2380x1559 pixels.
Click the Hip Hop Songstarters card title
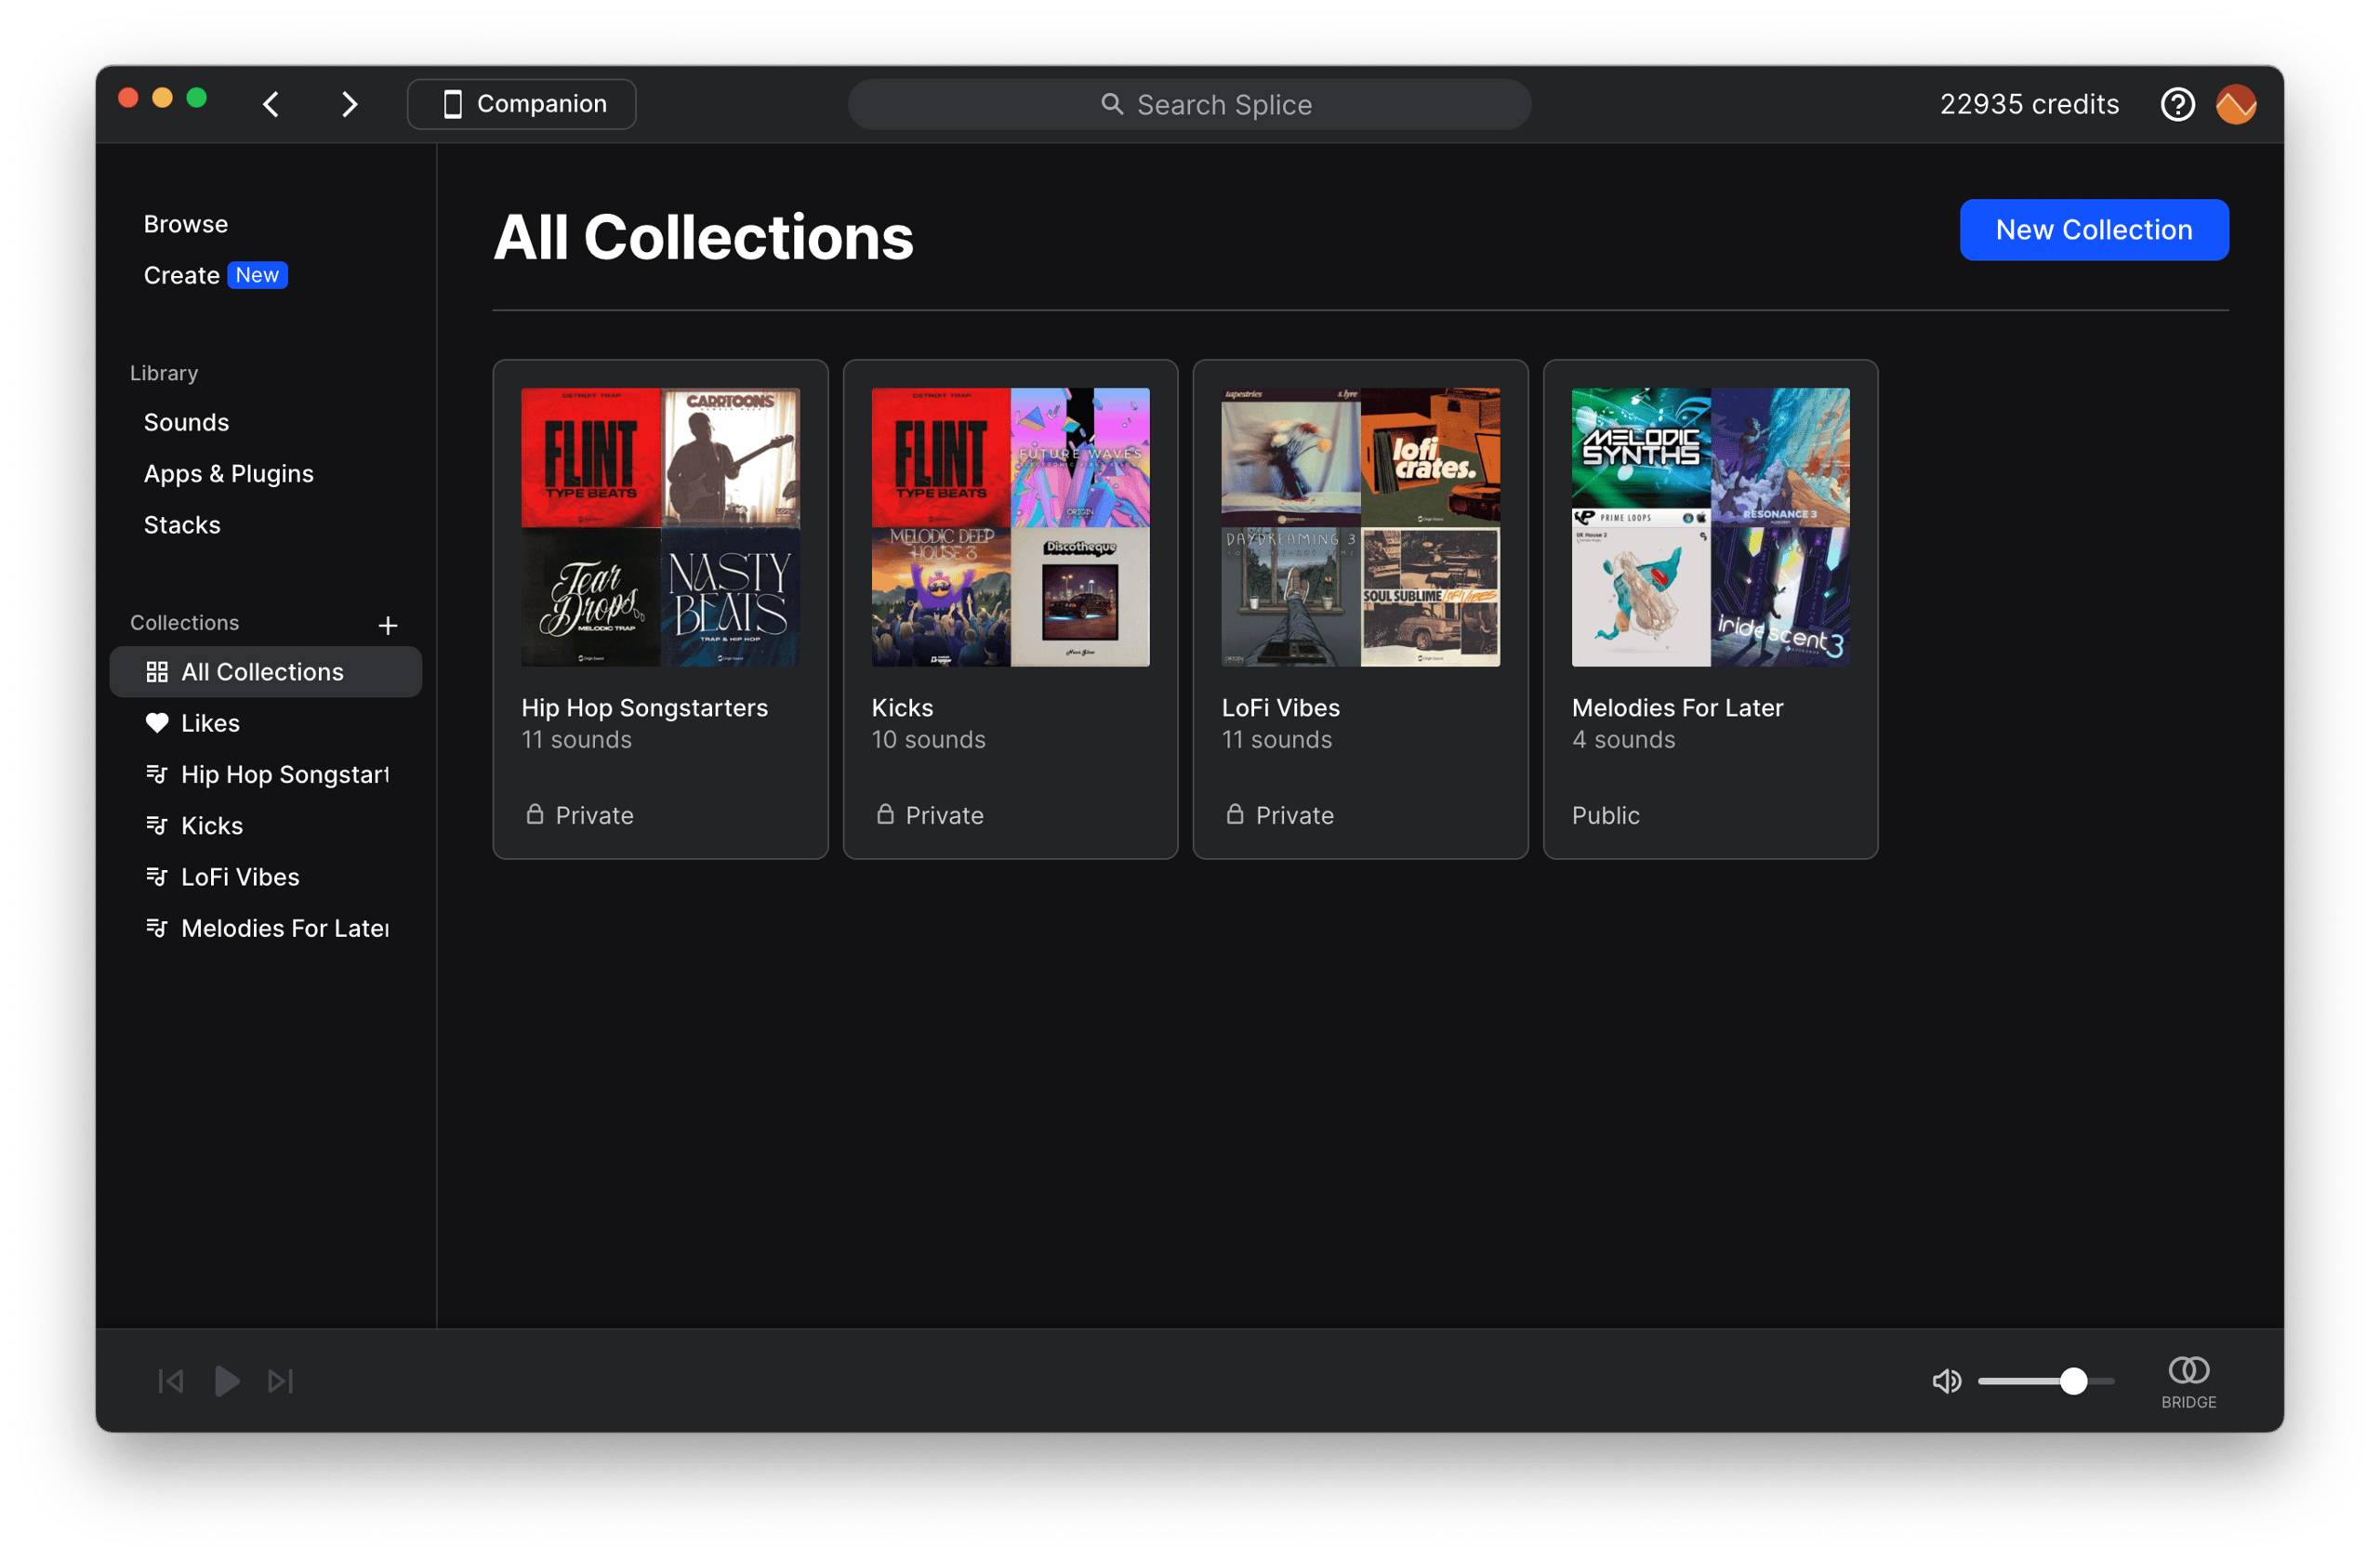644,707
